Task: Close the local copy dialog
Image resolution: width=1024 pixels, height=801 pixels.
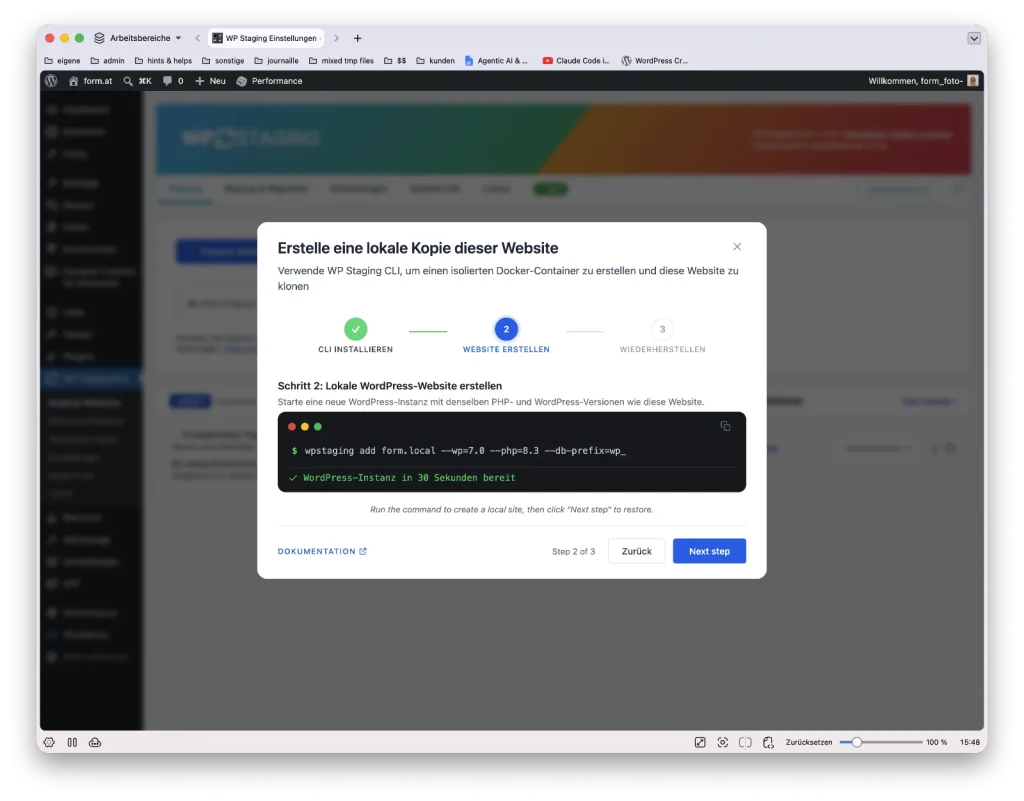Action: click(737, 247)
